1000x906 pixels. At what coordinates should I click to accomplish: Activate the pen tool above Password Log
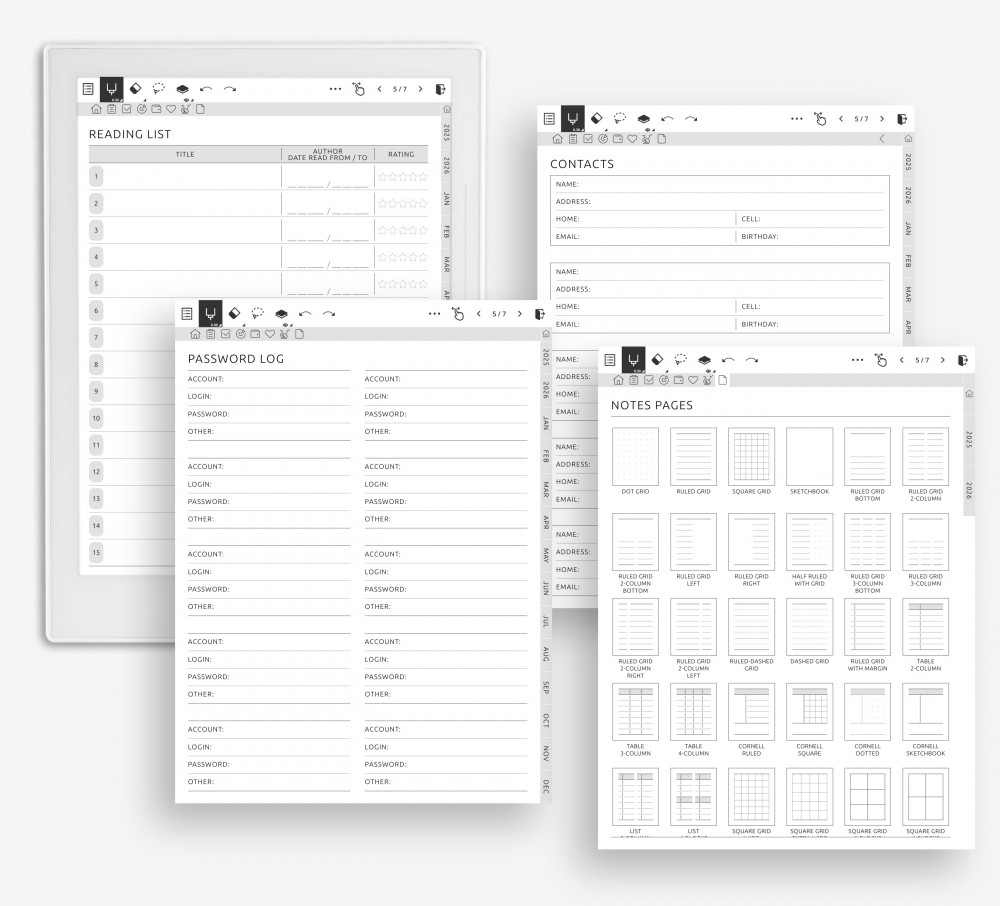pos(210,313)
